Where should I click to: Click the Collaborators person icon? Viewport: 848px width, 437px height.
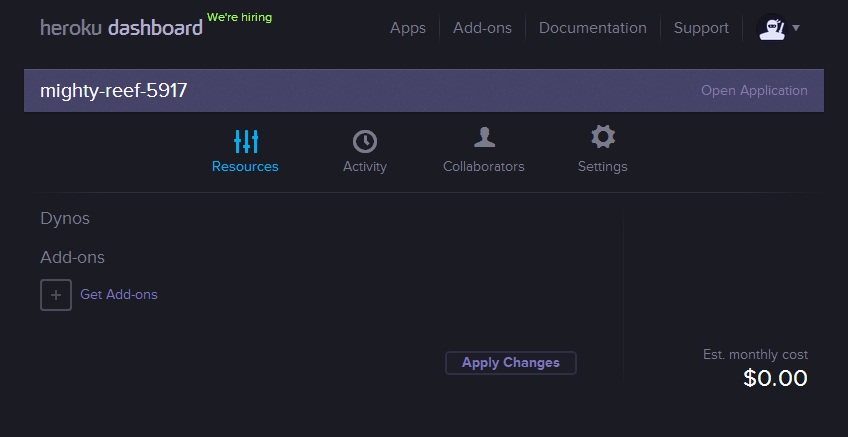[x=484, y=137]
